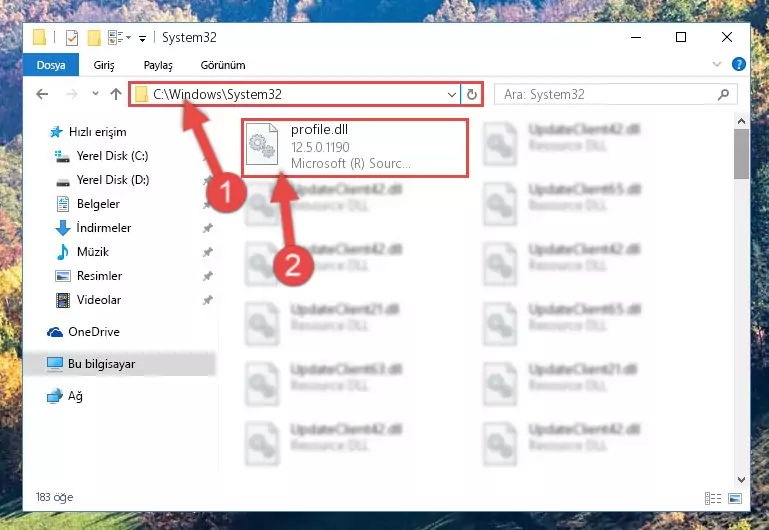Expand the address bar history dropdown
Screen dimensions: 769x530
coord(452,94)
